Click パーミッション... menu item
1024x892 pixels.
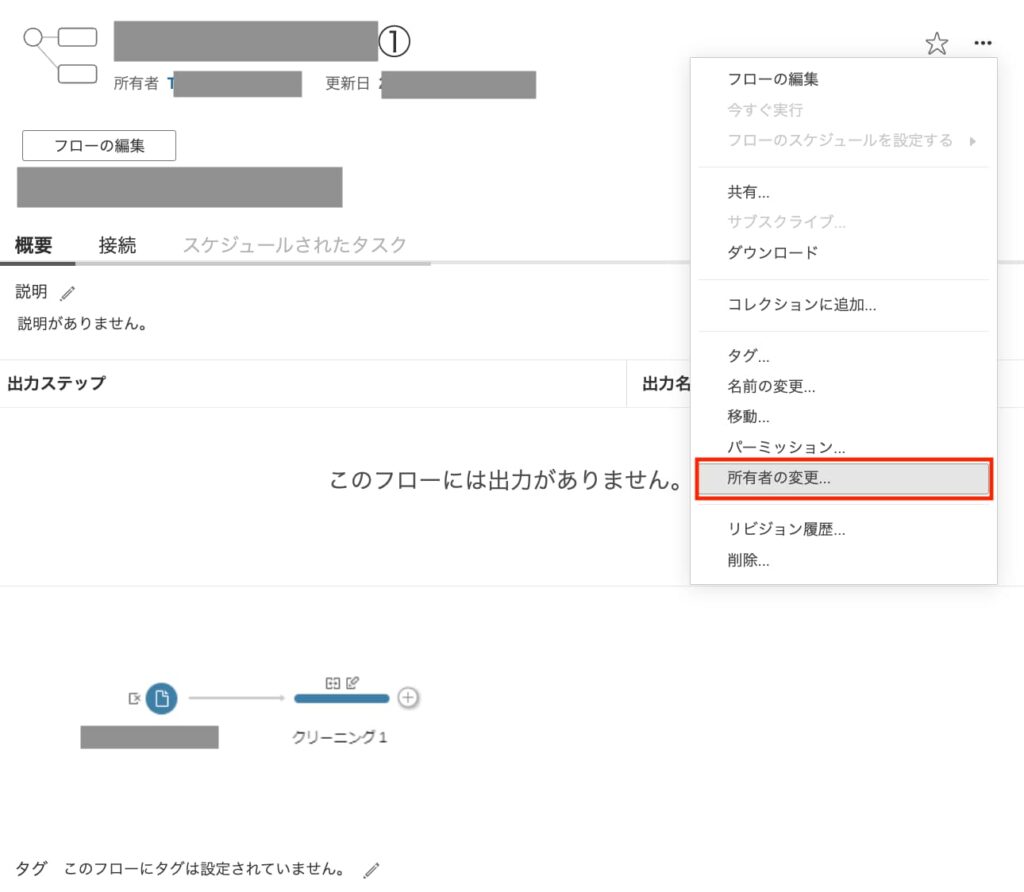click(x=786, y=447)
